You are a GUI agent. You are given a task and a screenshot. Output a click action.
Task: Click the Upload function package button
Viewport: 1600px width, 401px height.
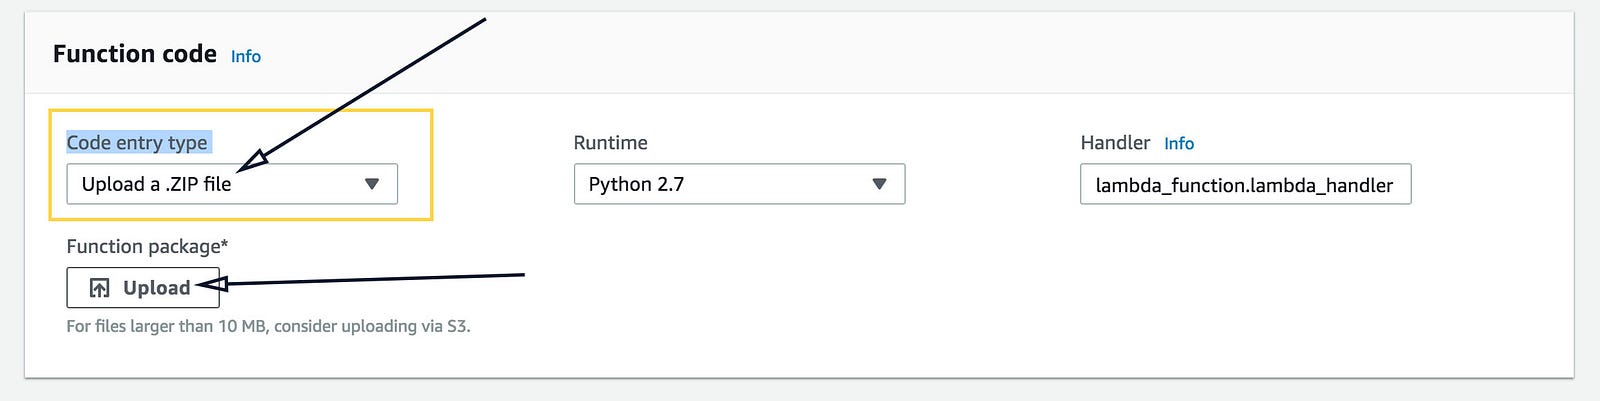(143, 288)
